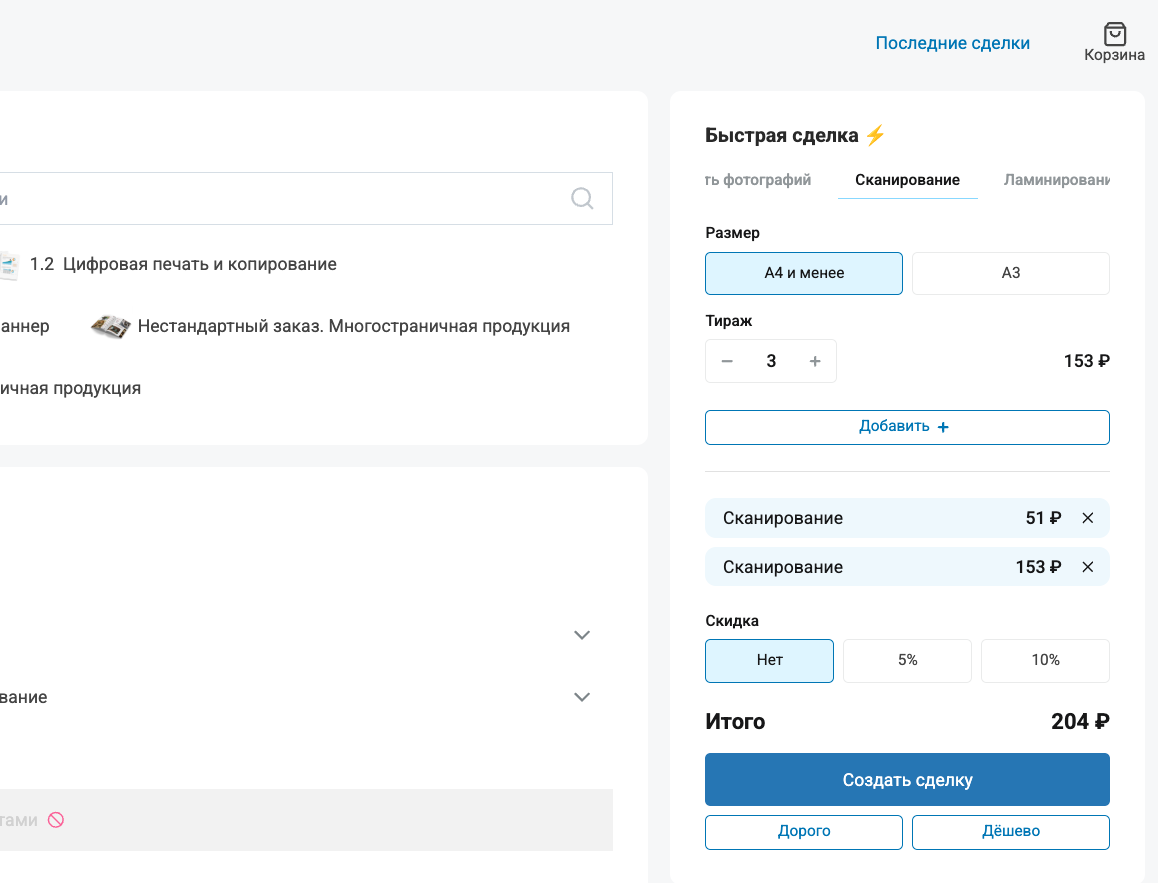Open Последние сделки link

[952, 42]
